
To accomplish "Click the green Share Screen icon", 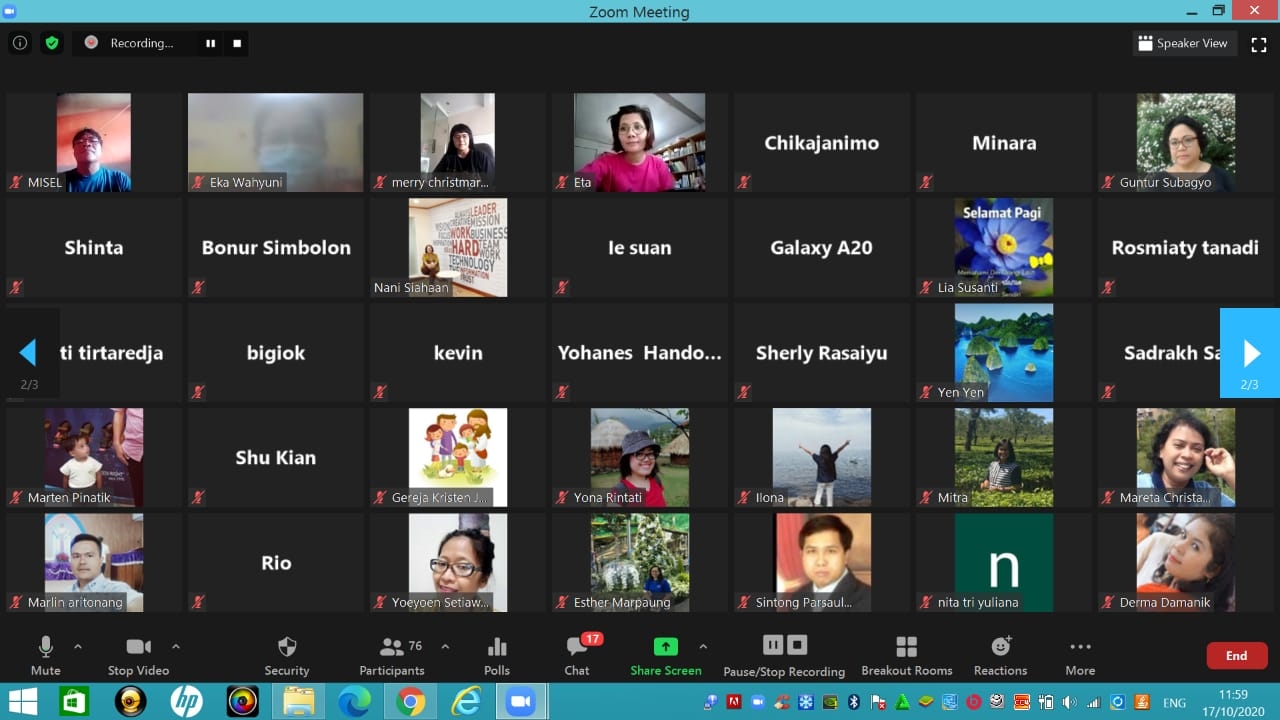I will point(665,646).
